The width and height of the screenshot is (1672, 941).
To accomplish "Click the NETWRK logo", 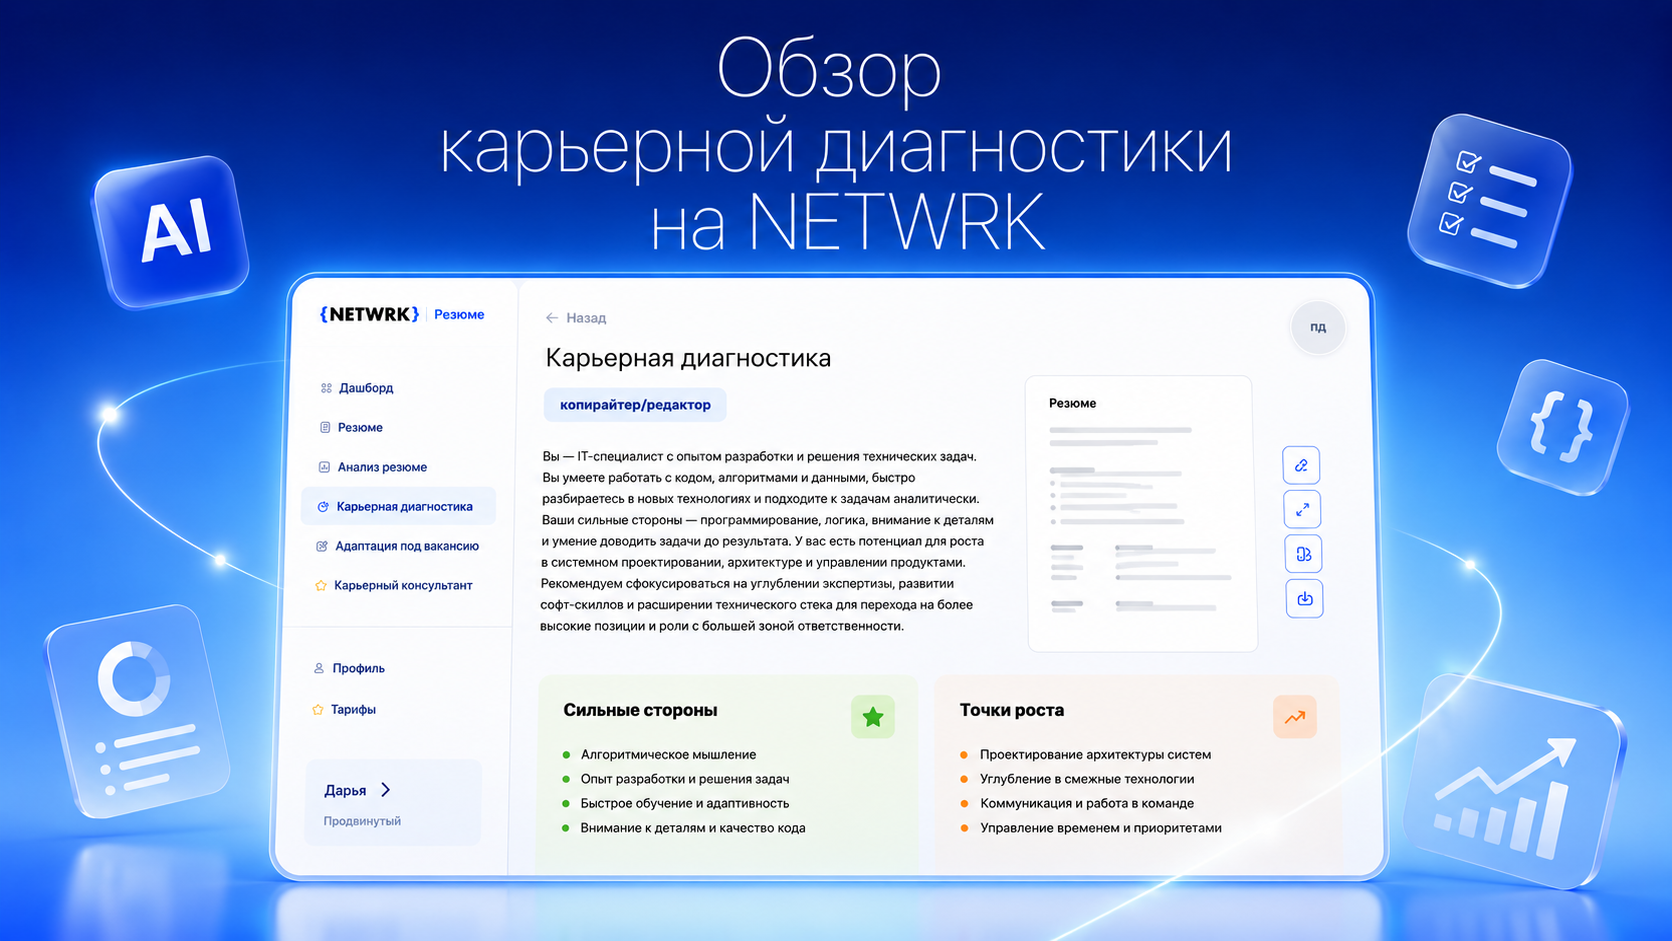I will pos(369,314).
